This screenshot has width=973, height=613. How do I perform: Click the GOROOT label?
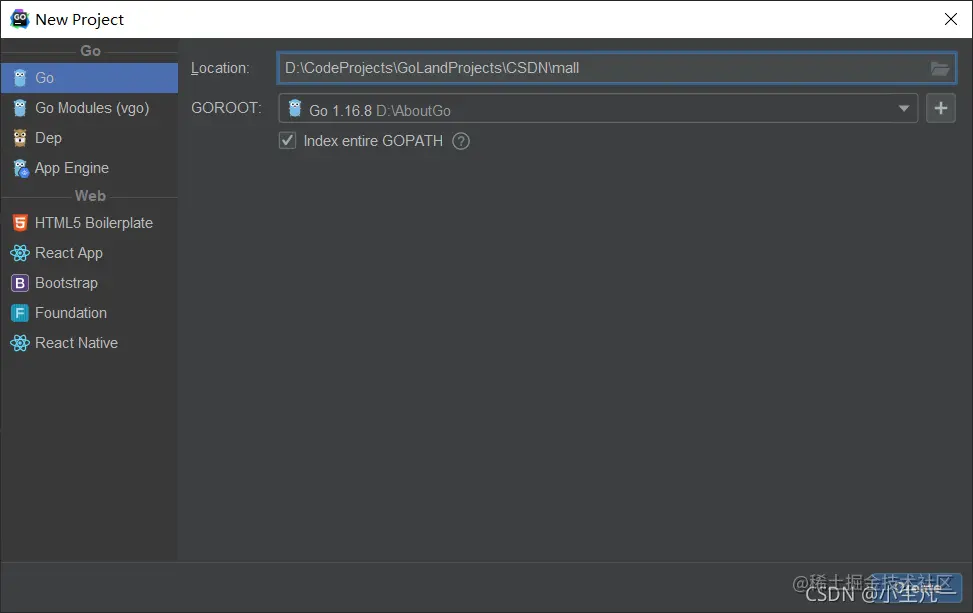pyautogui.click(x=226, y=108)
